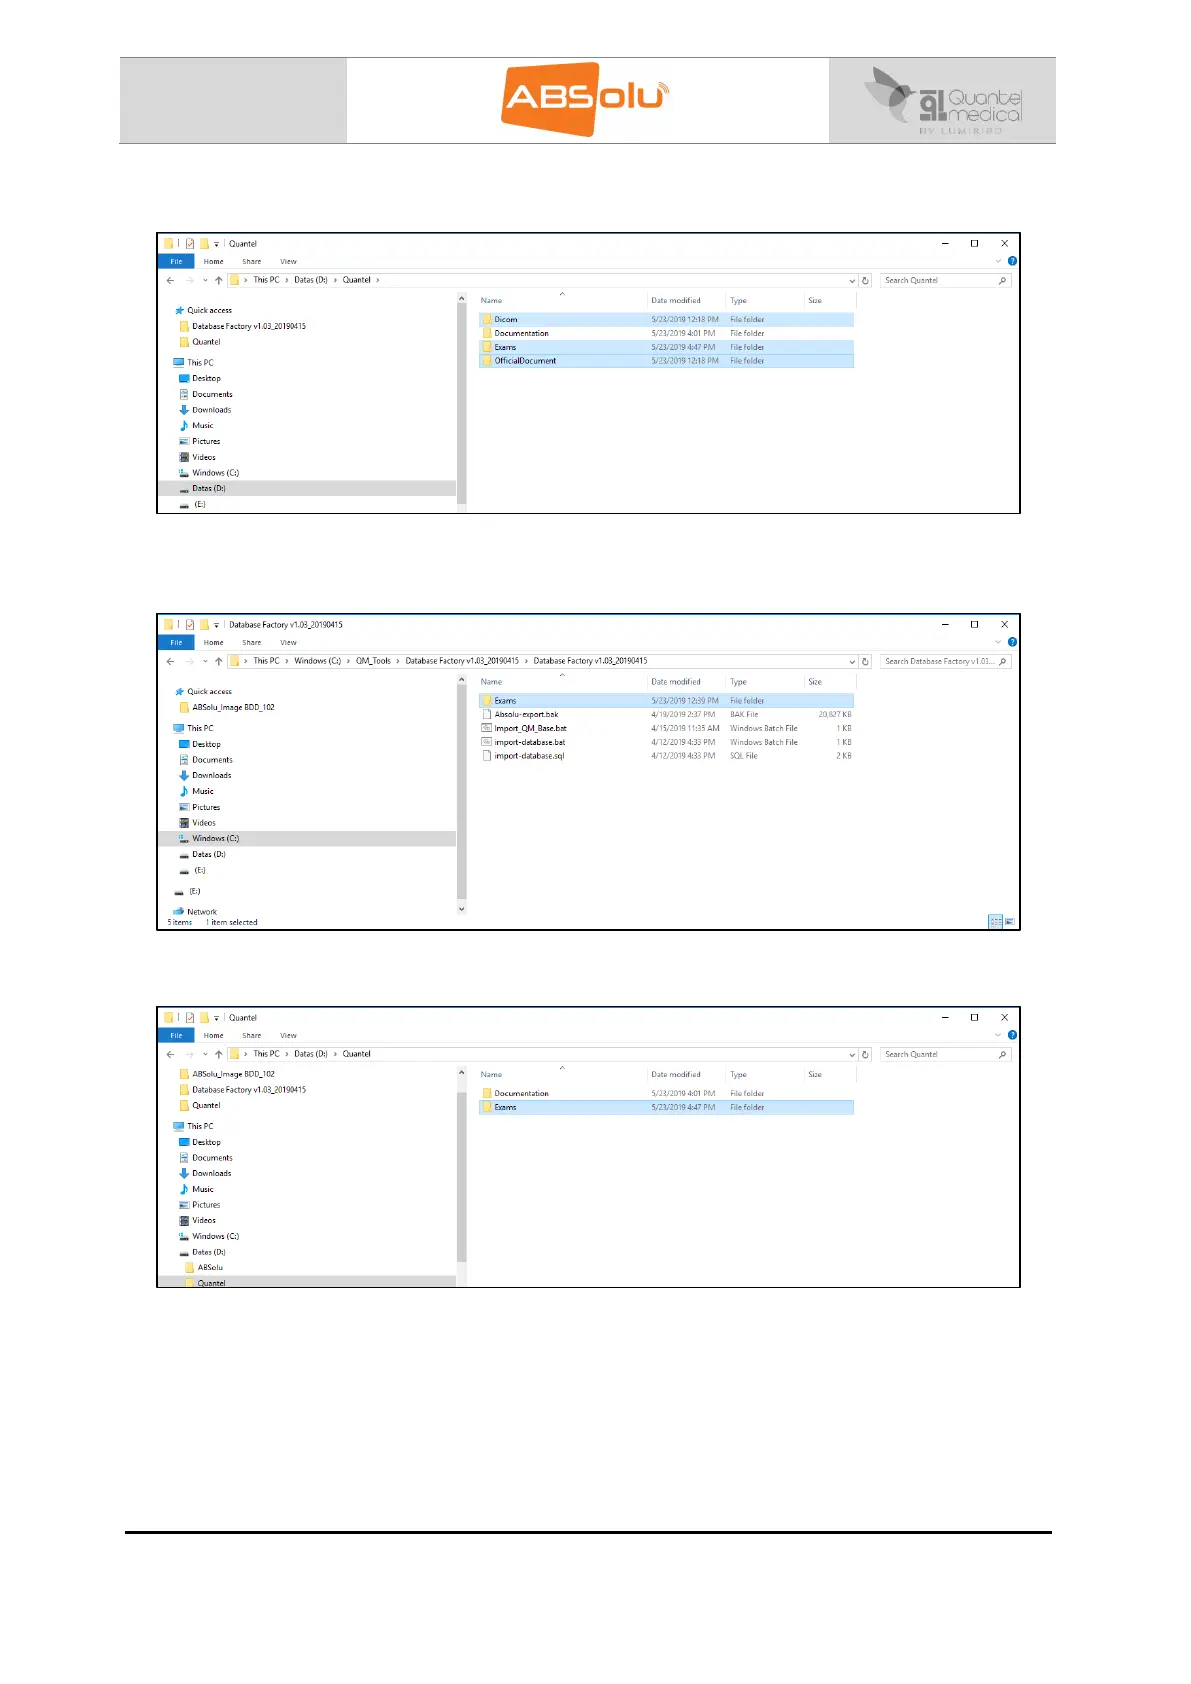This screenshot has width=1191, height=1684.
Task: Sort by Date modified in Database Factory window
Action: point(676,682)
